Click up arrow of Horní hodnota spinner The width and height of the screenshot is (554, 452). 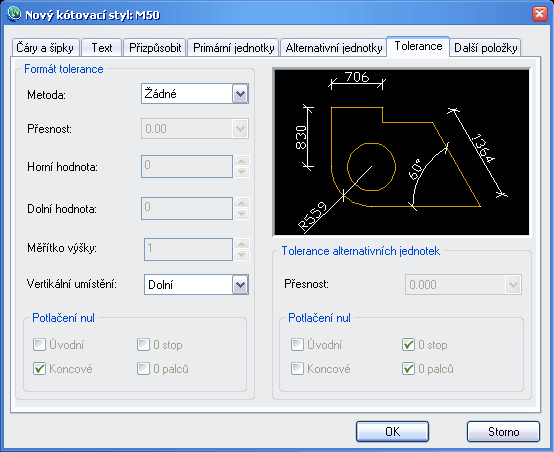pyautogui.click(x=242, y=161)
